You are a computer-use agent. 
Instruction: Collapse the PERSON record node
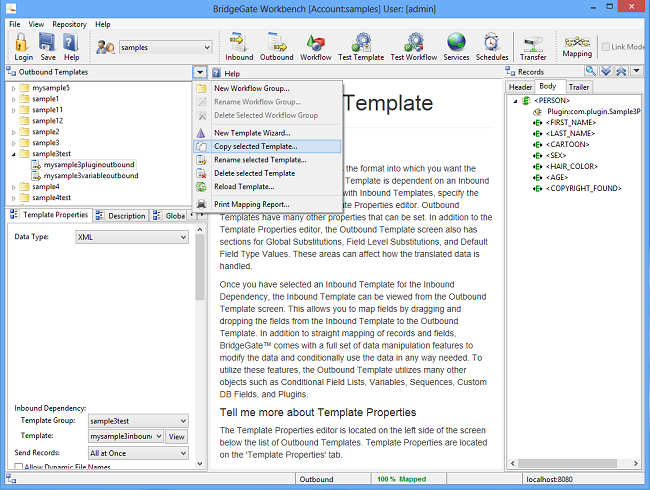pyautogui.click(x=515, y=101)
